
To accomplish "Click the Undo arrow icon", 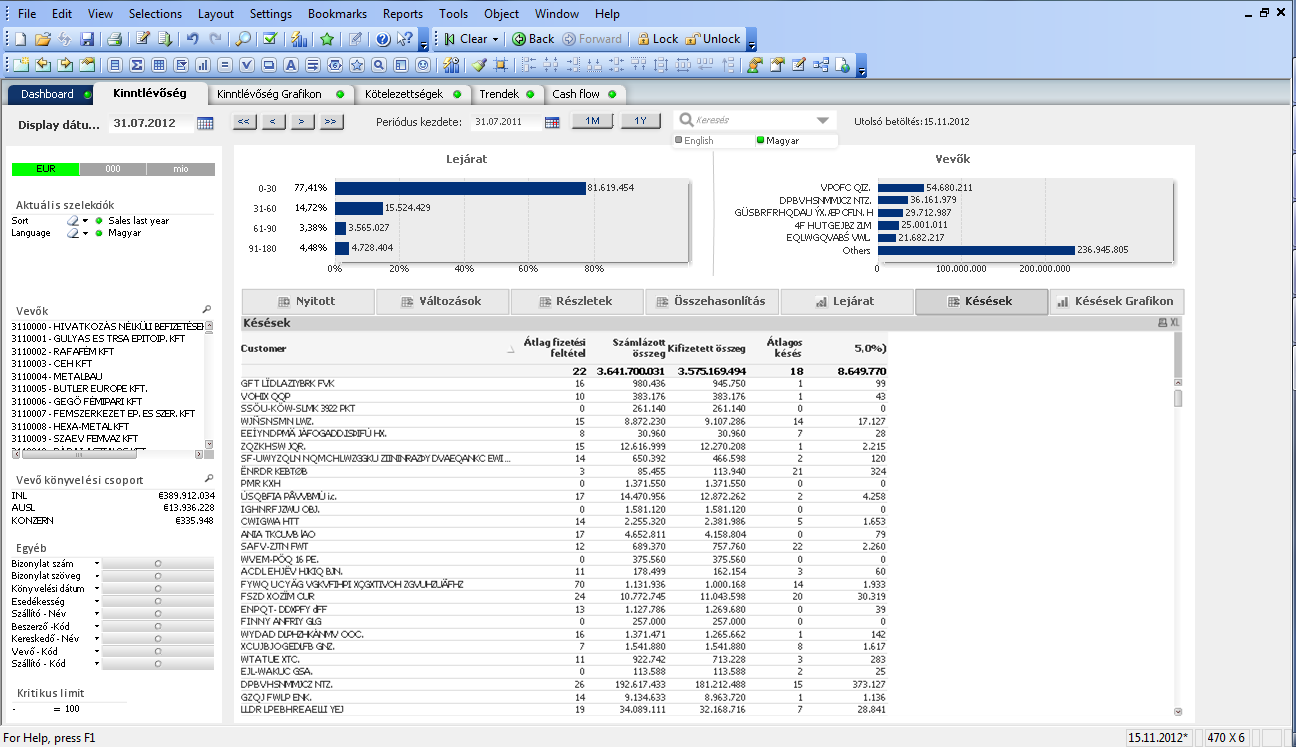I will point(192,39).
